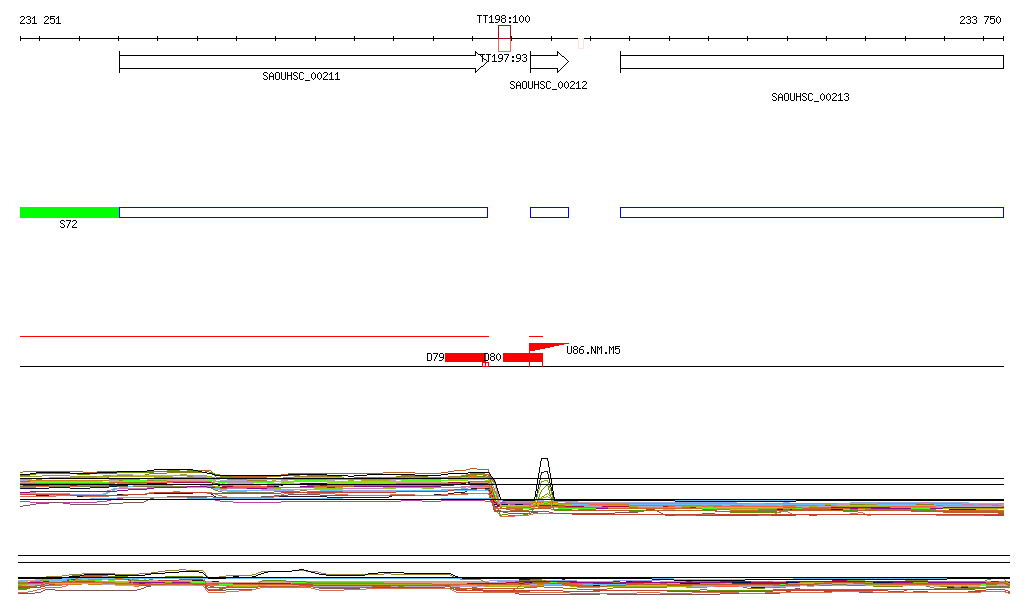Screen dimensions: 1024x611
Task: Click the small pale marker right of TT198:100
Action: (x=581, y=43)
